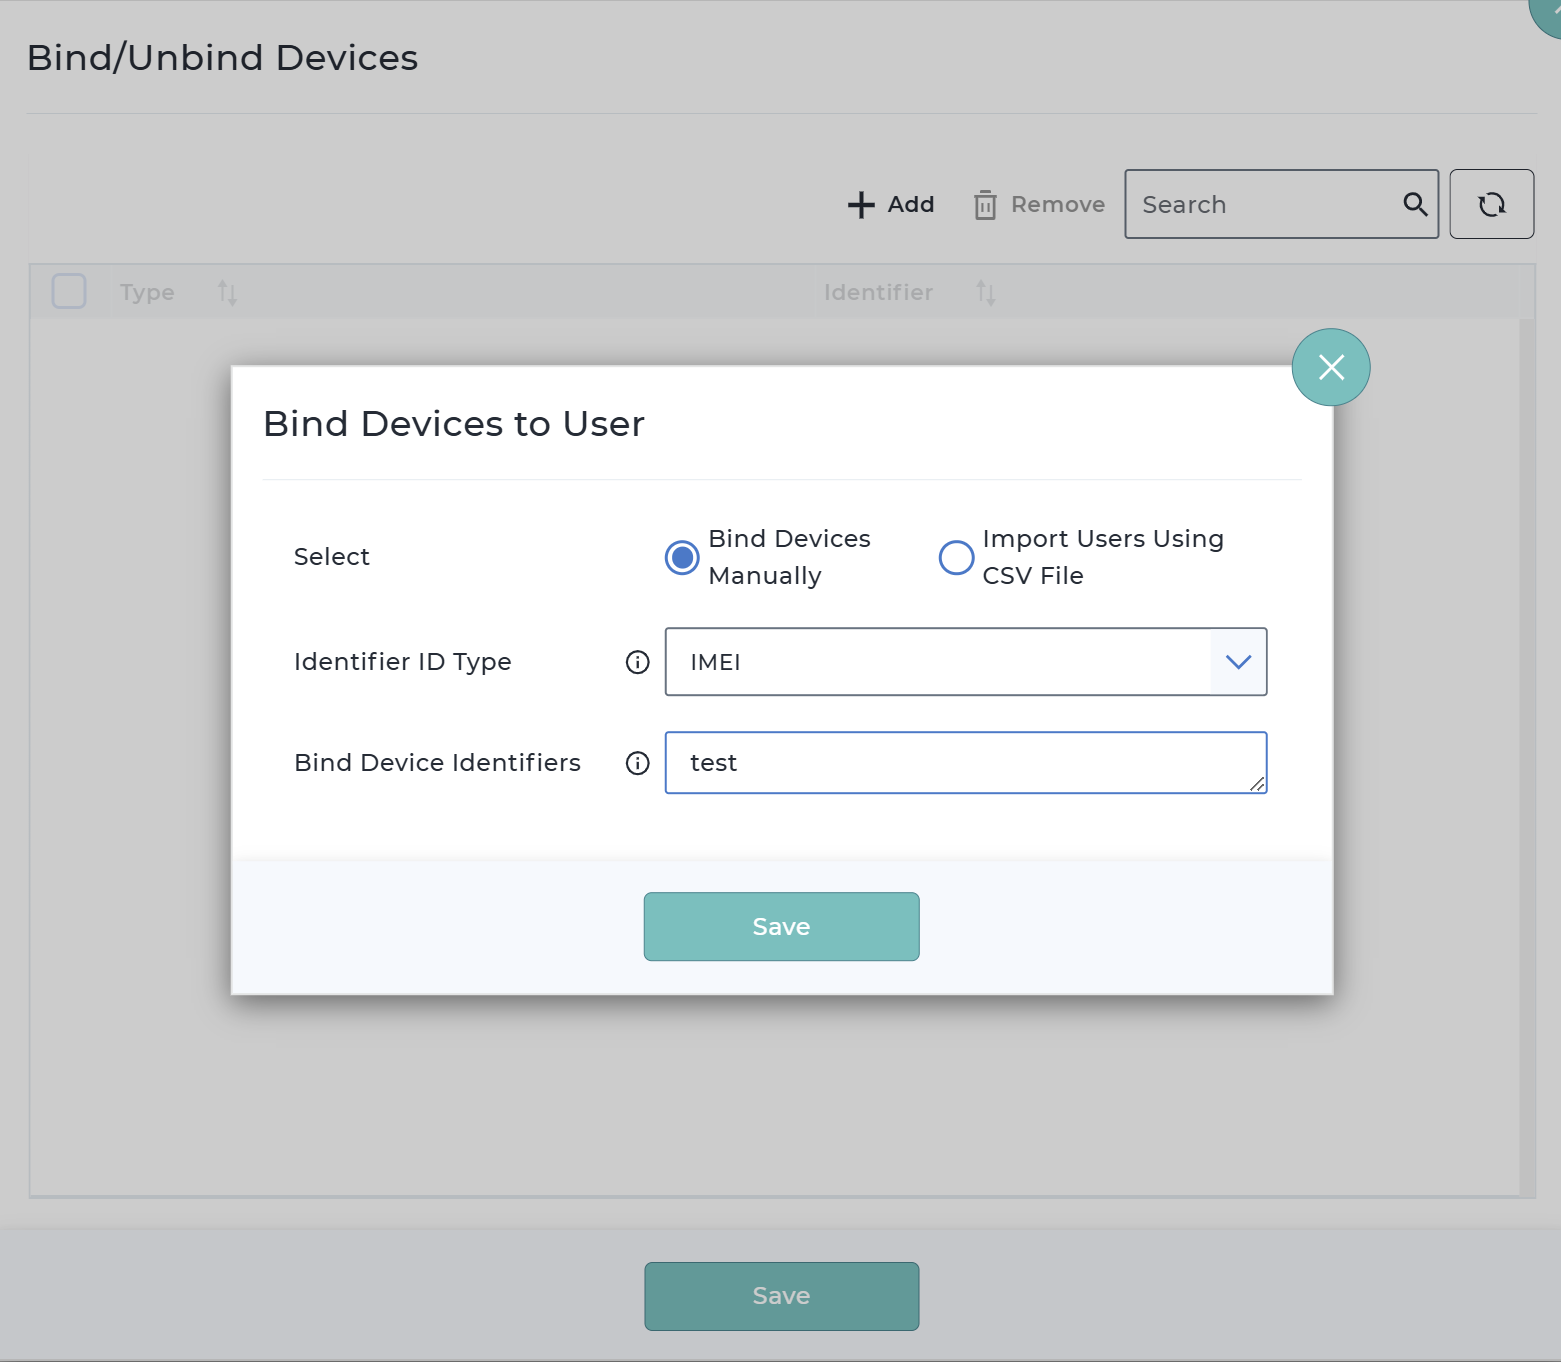Close the Bind Devices to User dialog
The image size is (1561, 1362).
(x=1330, y=367)
